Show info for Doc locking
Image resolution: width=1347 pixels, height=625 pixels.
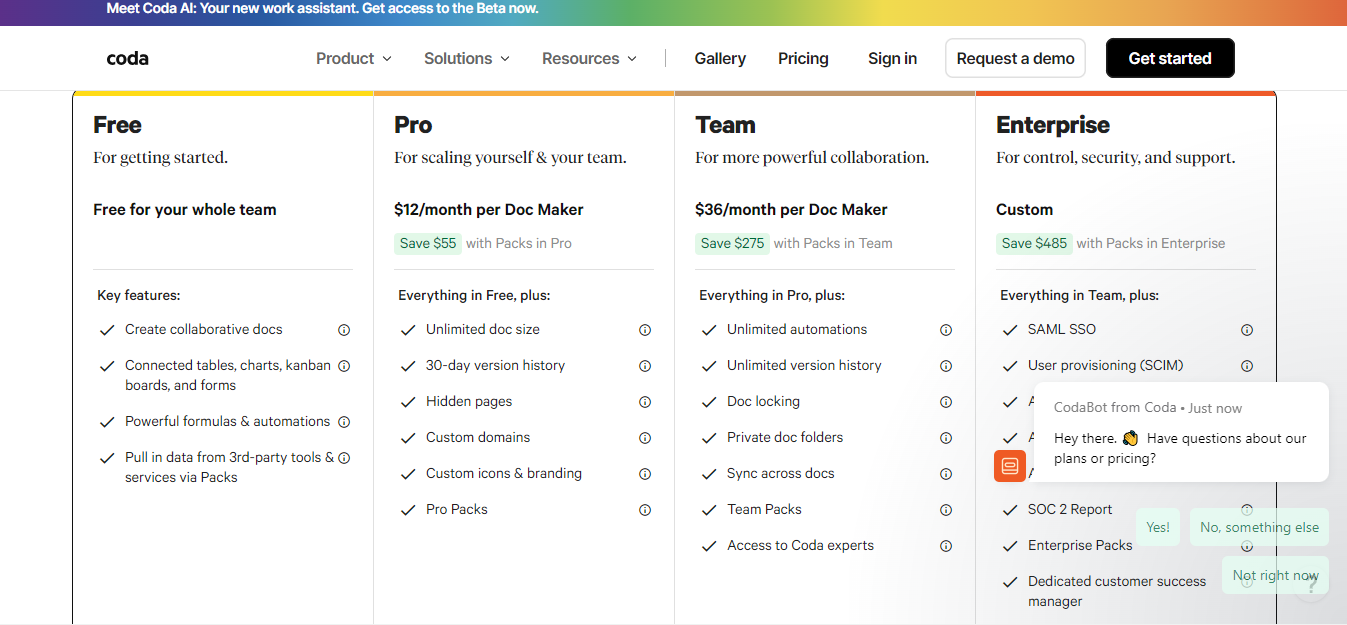pos(946,402)
